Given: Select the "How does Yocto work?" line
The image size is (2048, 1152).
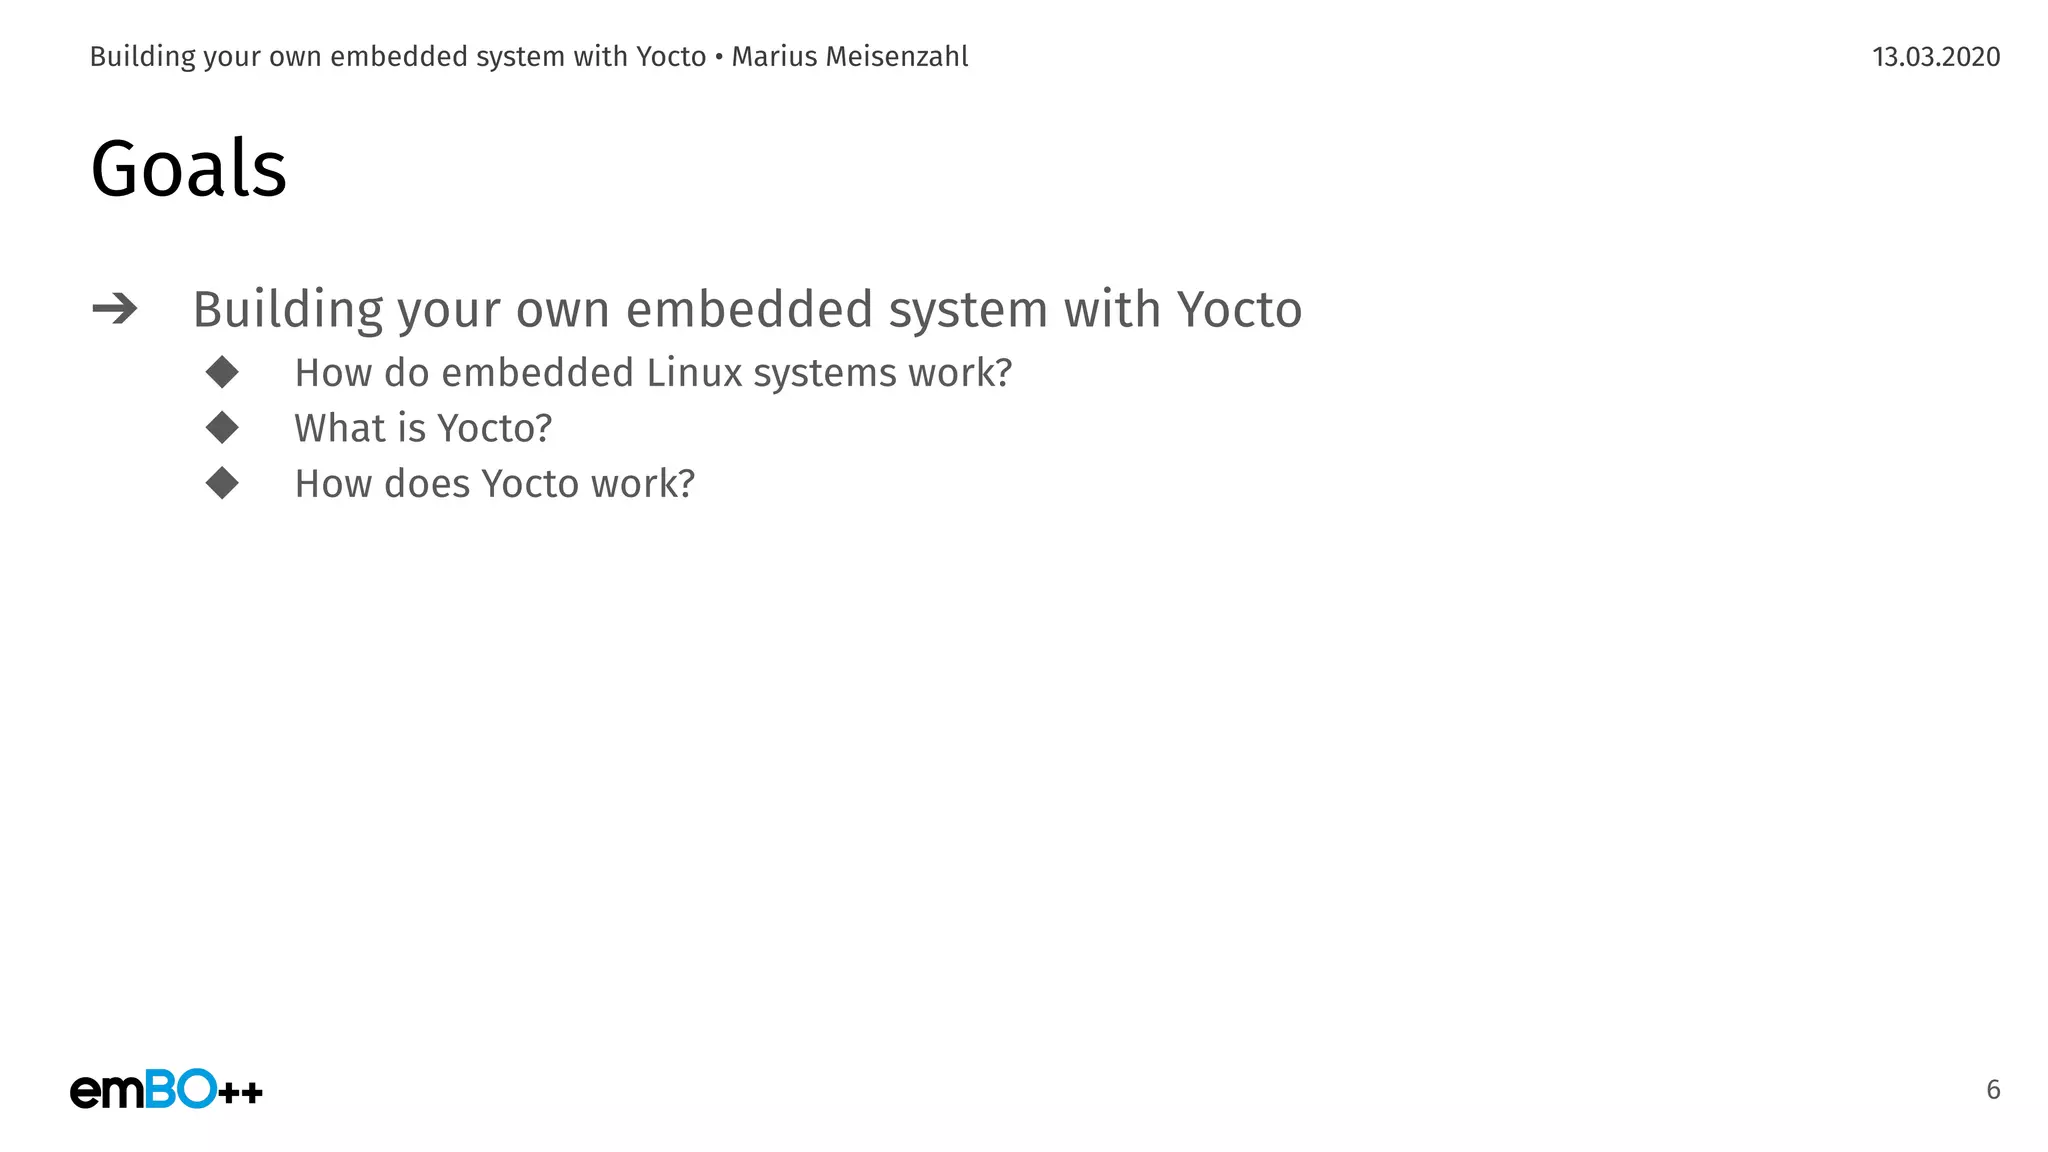Looking at the screenshot, I should pos(494,484).
